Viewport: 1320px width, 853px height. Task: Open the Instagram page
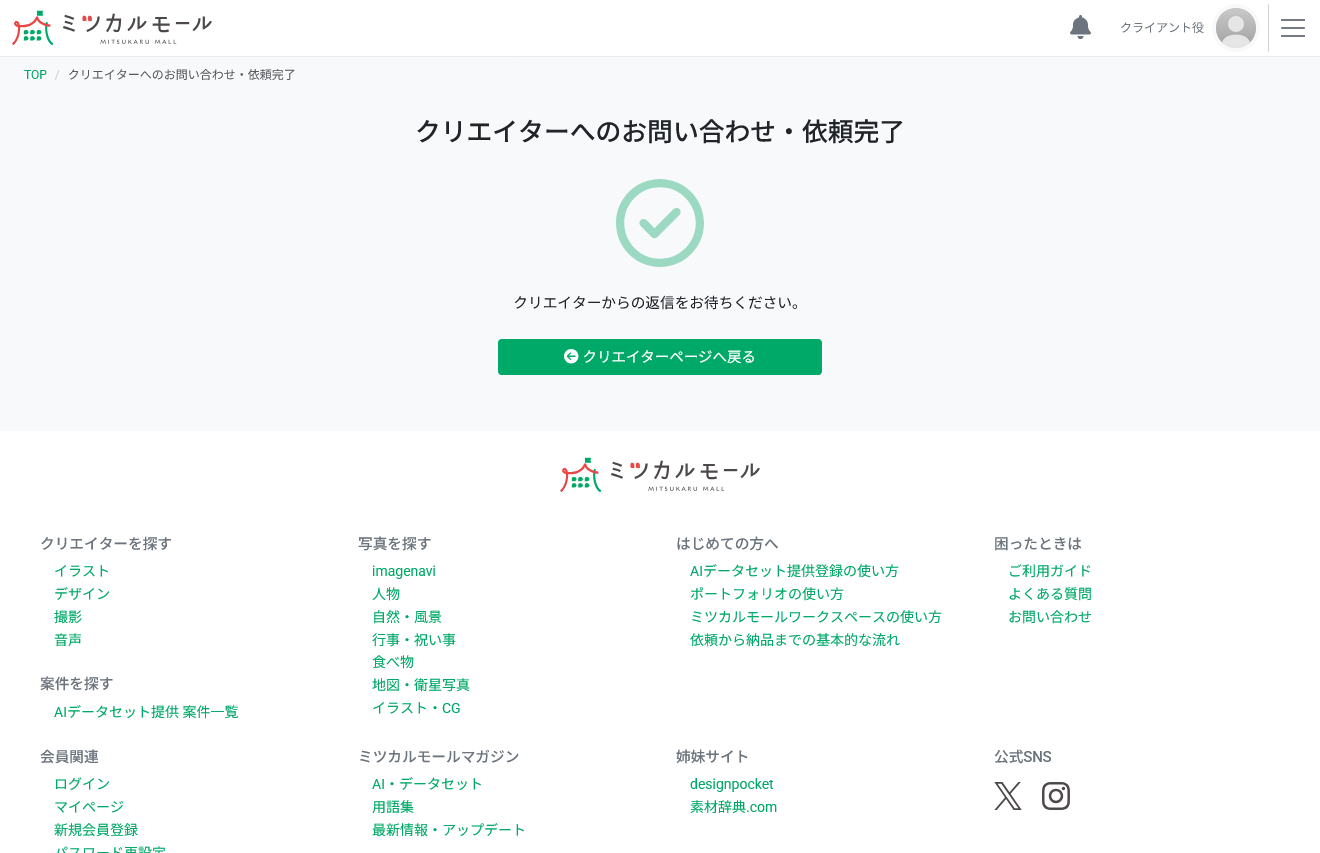(1056, 796)
